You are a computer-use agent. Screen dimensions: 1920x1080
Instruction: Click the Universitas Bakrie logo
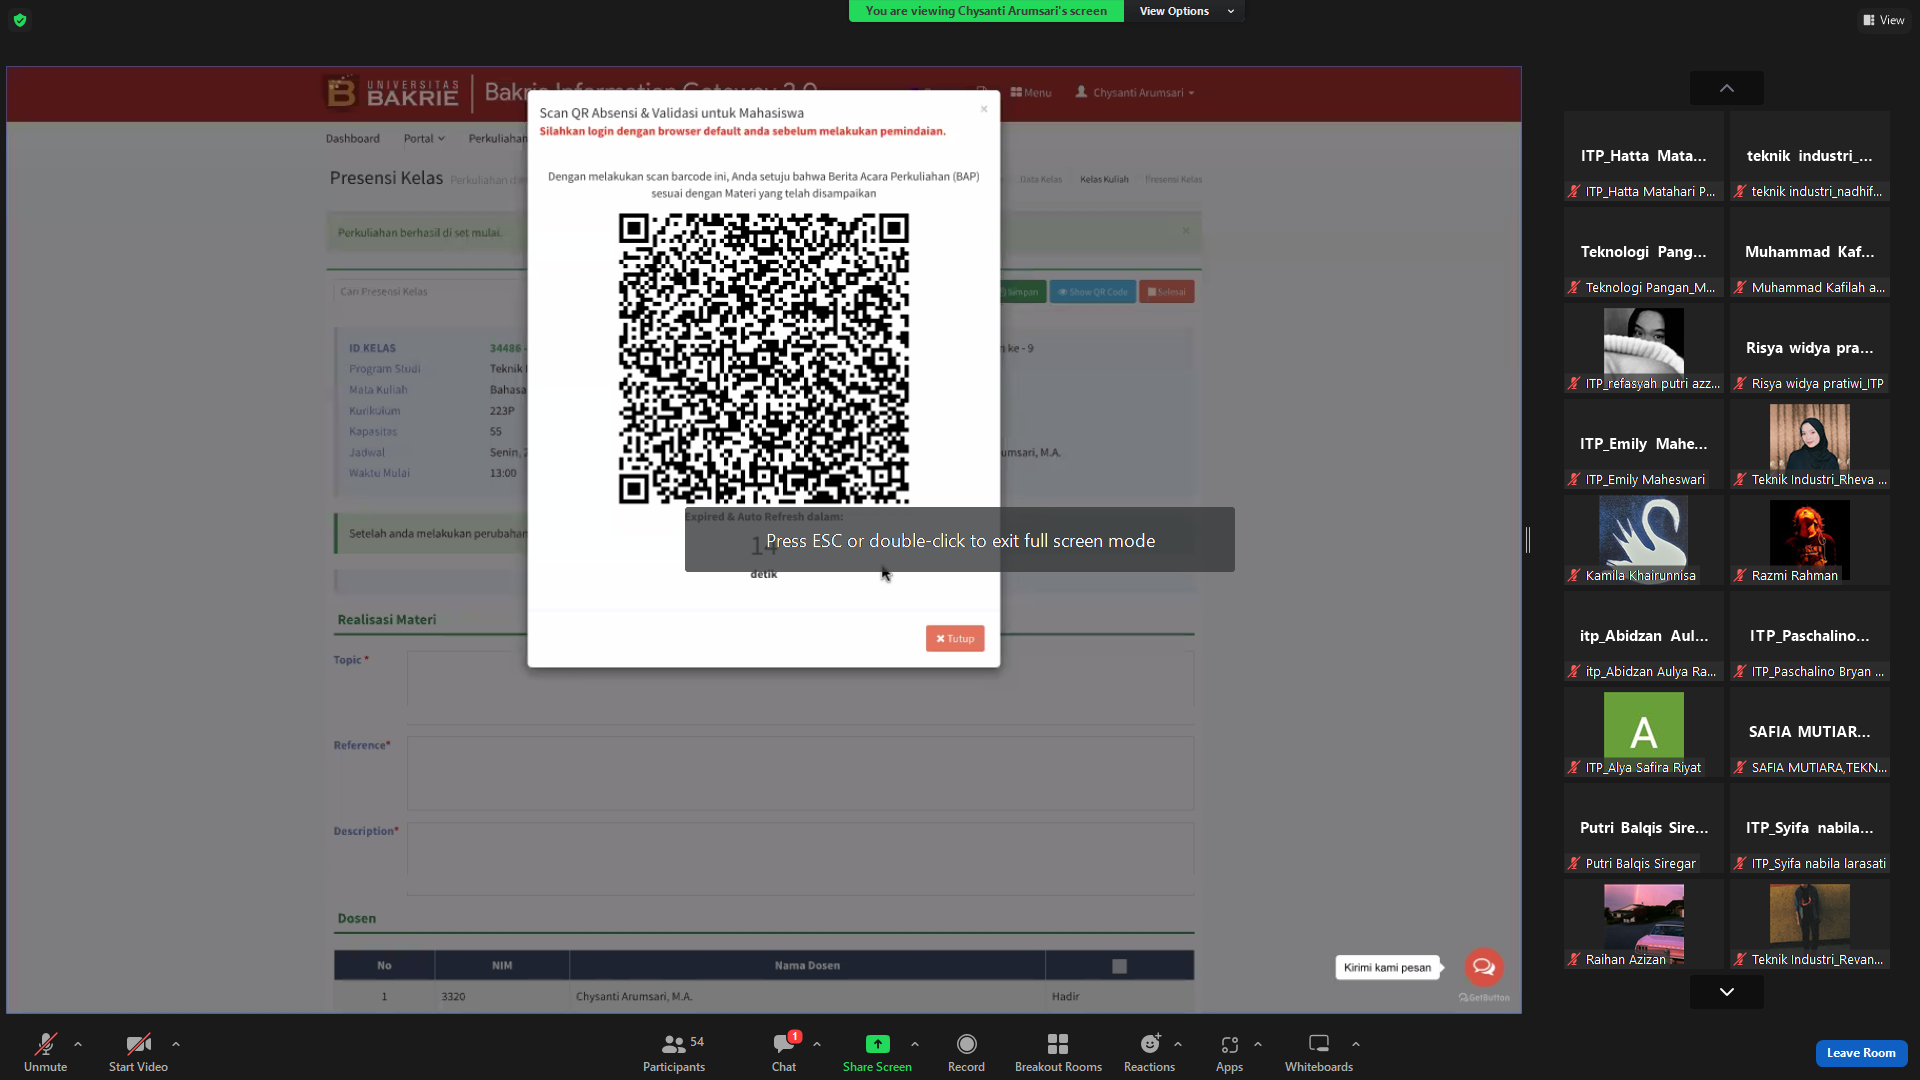392,92
